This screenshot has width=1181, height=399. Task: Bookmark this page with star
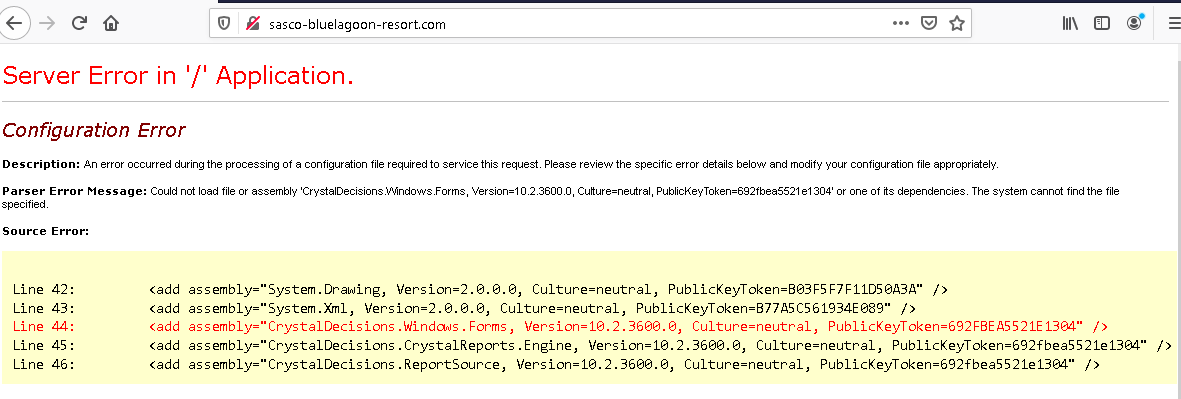click(957, 23)
